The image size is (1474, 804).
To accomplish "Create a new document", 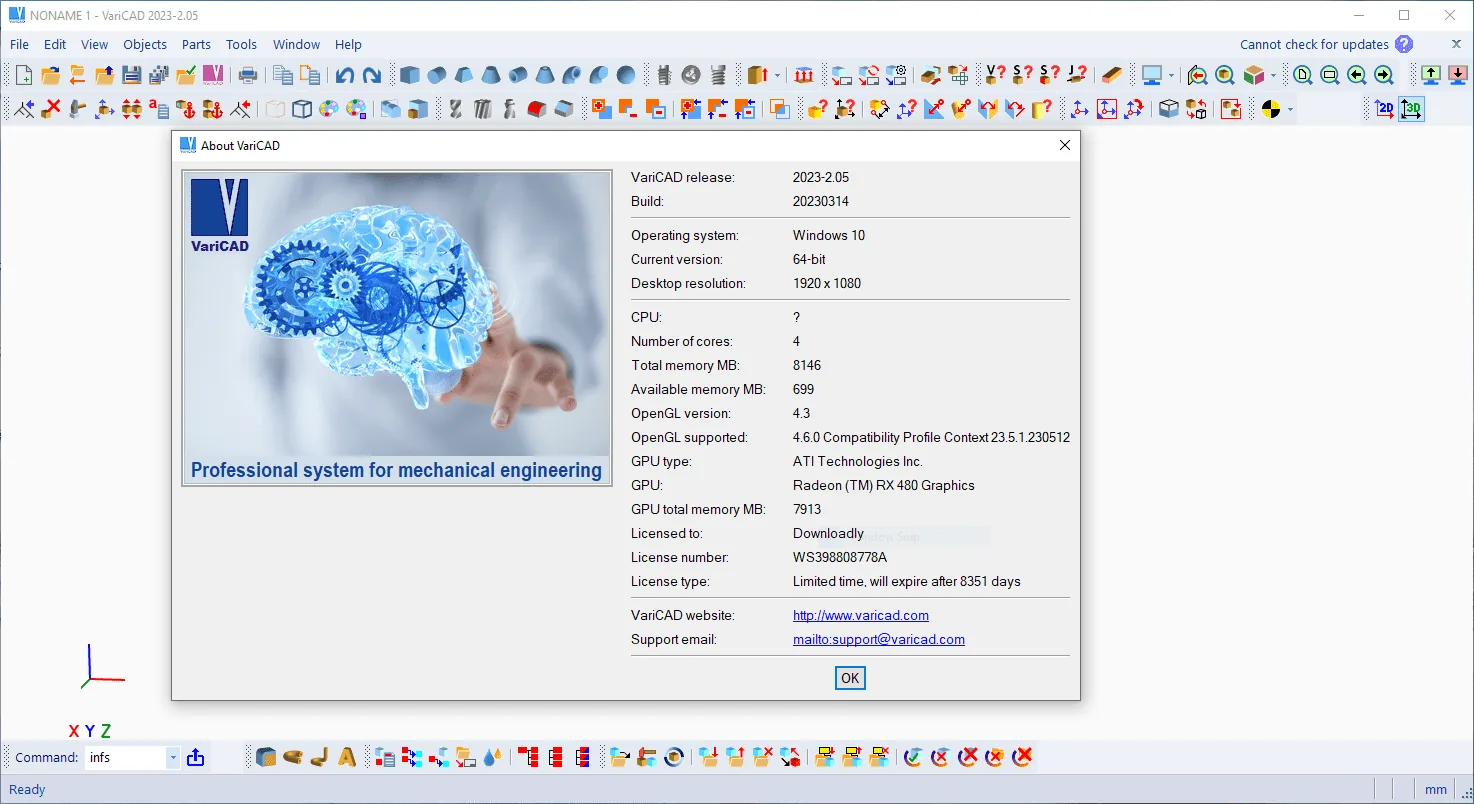I will (24, 75).
